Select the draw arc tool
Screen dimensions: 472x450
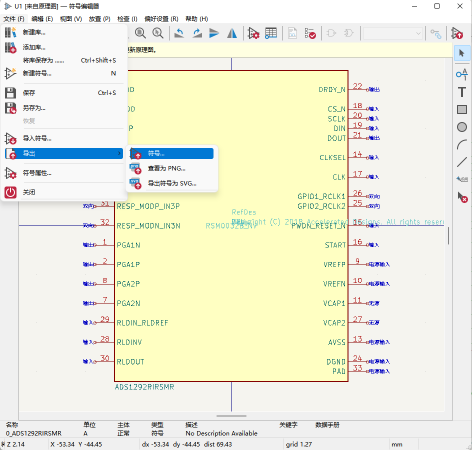[462, 145]
